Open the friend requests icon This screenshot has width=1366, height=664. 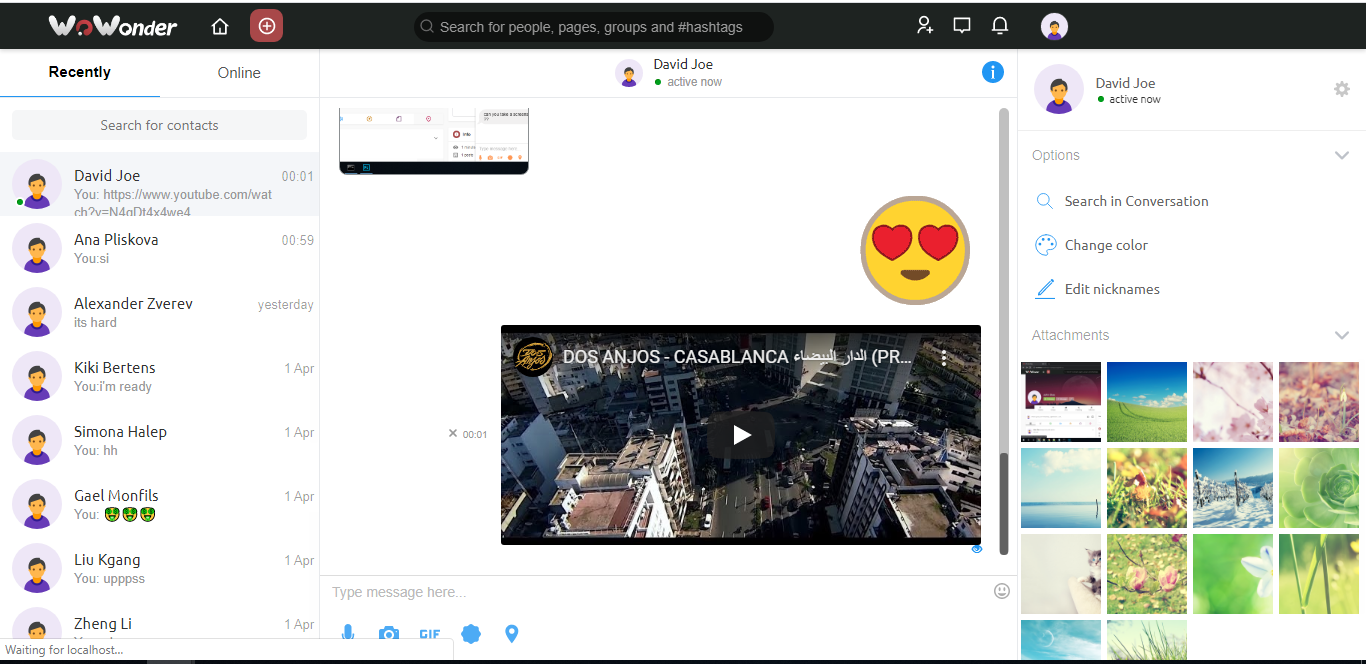[x=925, y=26]
